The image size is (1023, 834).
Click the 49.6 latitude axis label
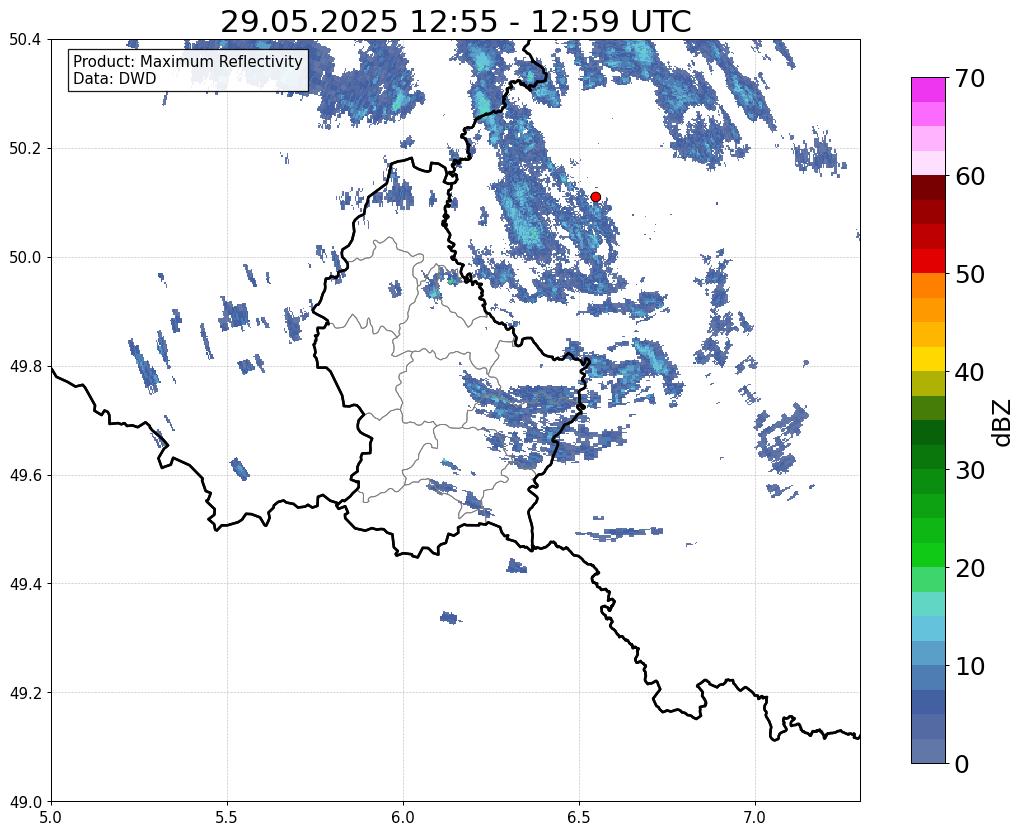click(x=25, y=476)
